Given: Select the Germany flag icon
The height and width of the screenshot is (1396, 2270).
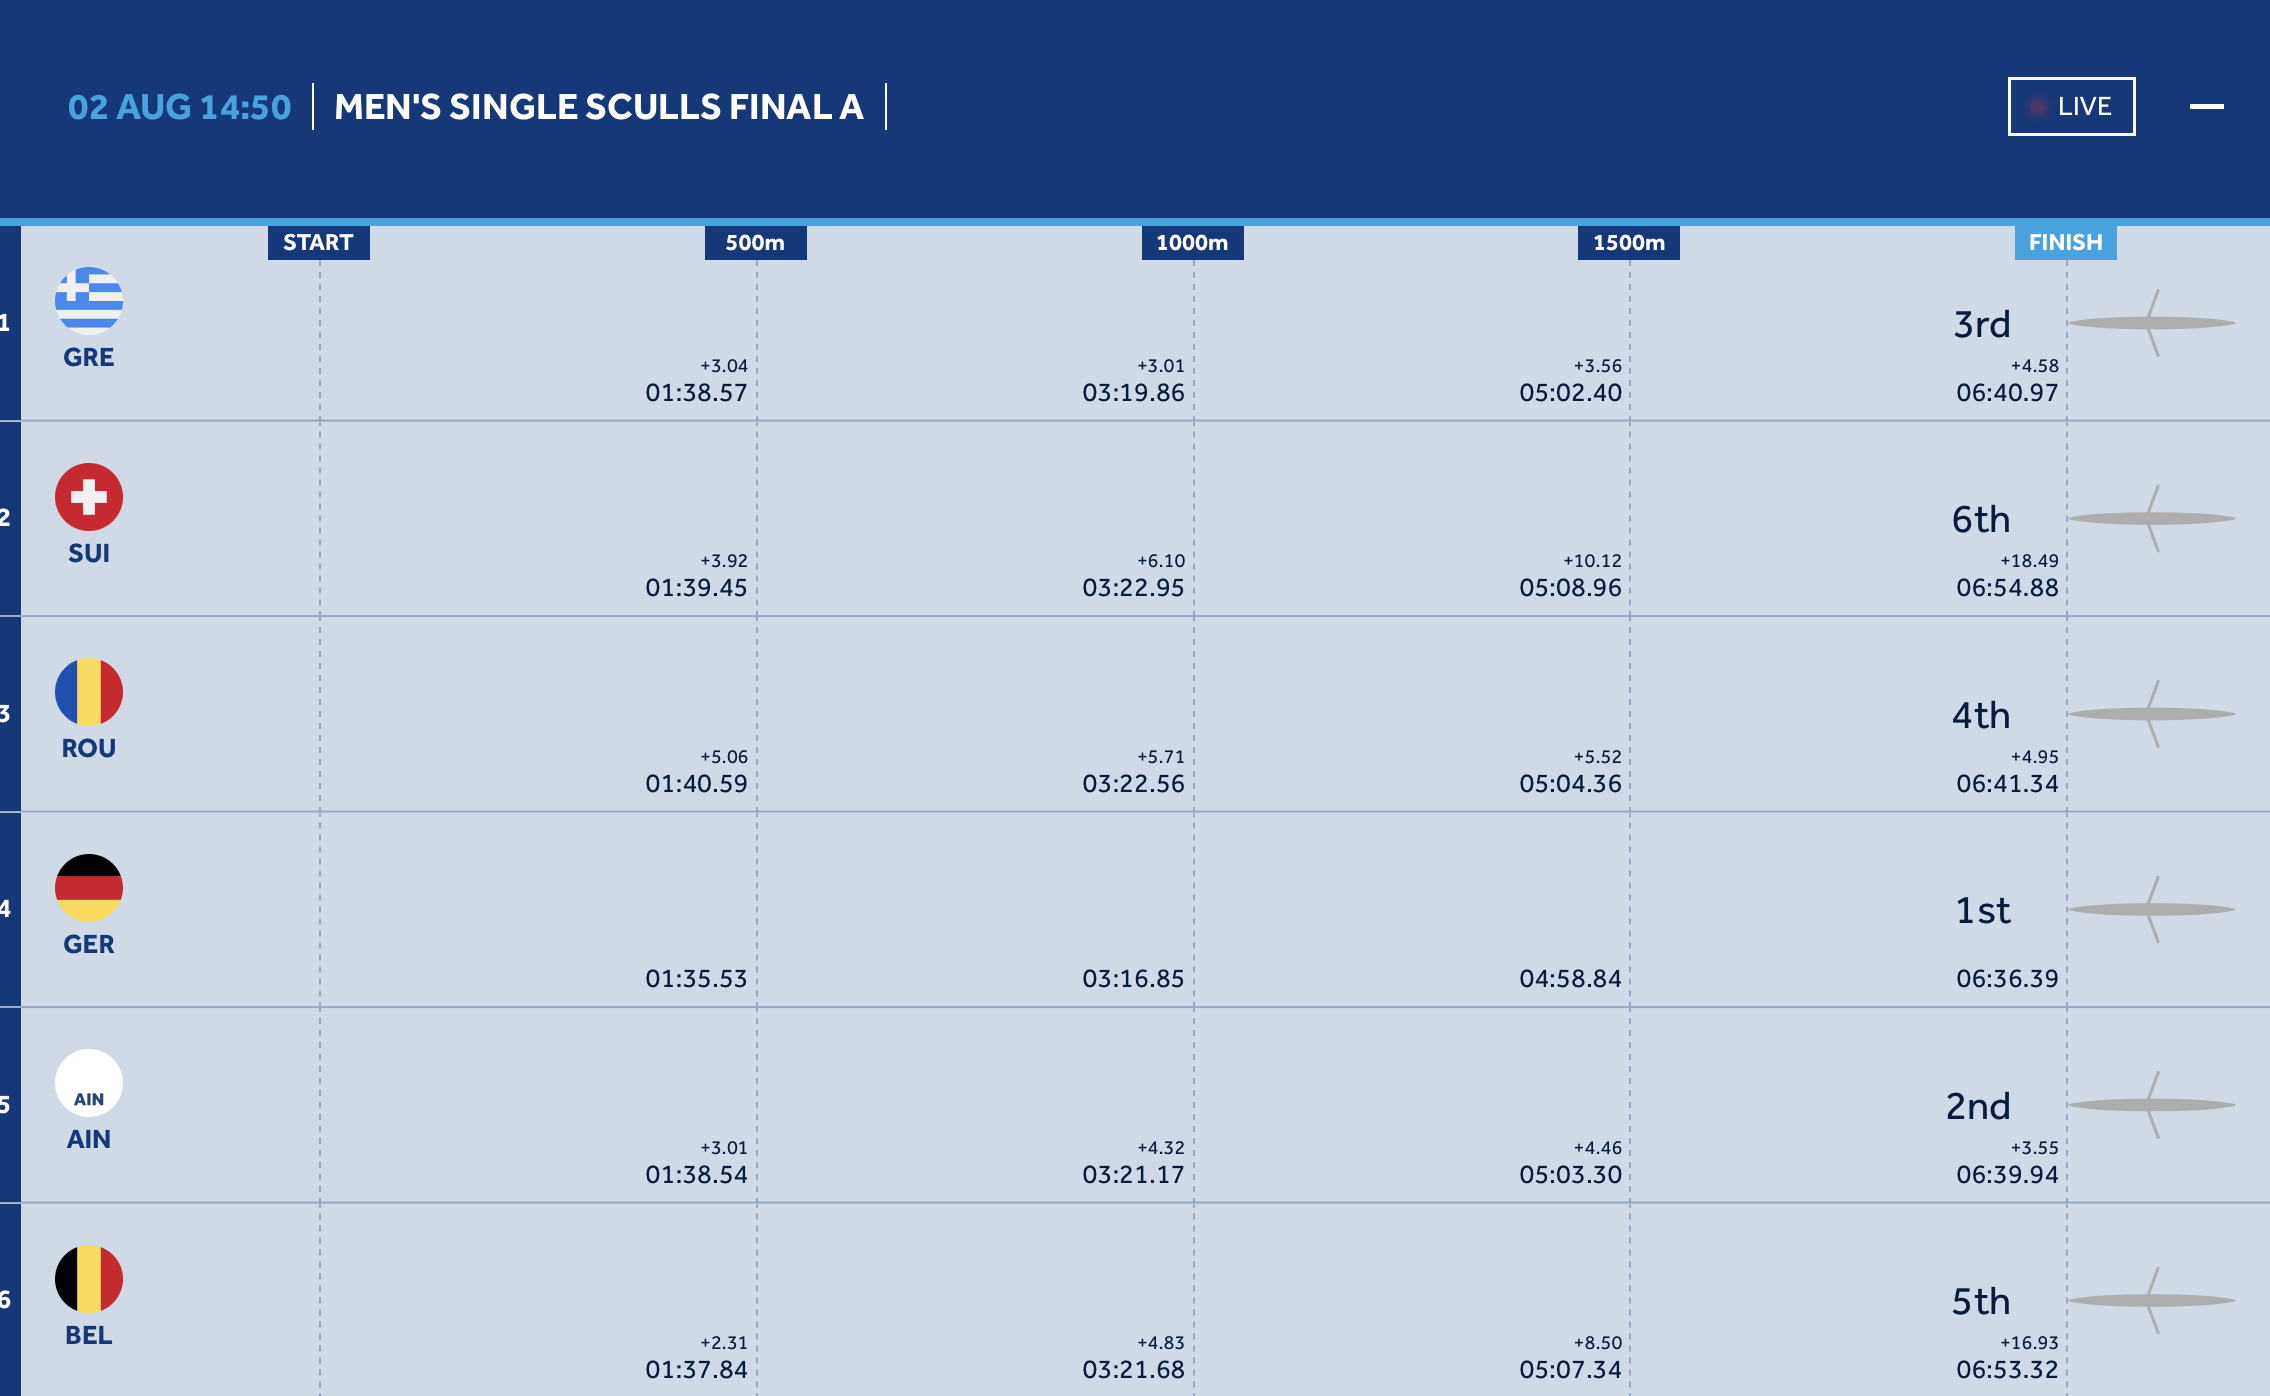Looking at the screenshot, I should [x=89, y=887].
